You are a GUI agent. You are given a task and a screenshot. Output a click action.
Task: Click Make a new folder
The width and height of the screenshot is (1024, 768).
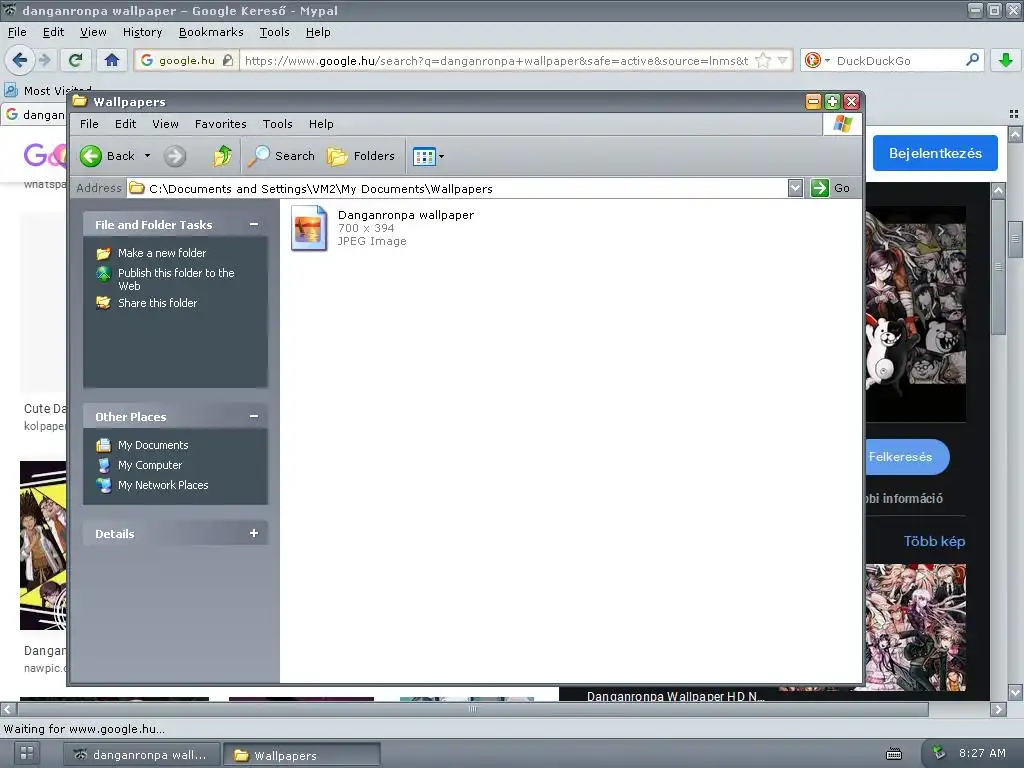click(x=162, y=253)
